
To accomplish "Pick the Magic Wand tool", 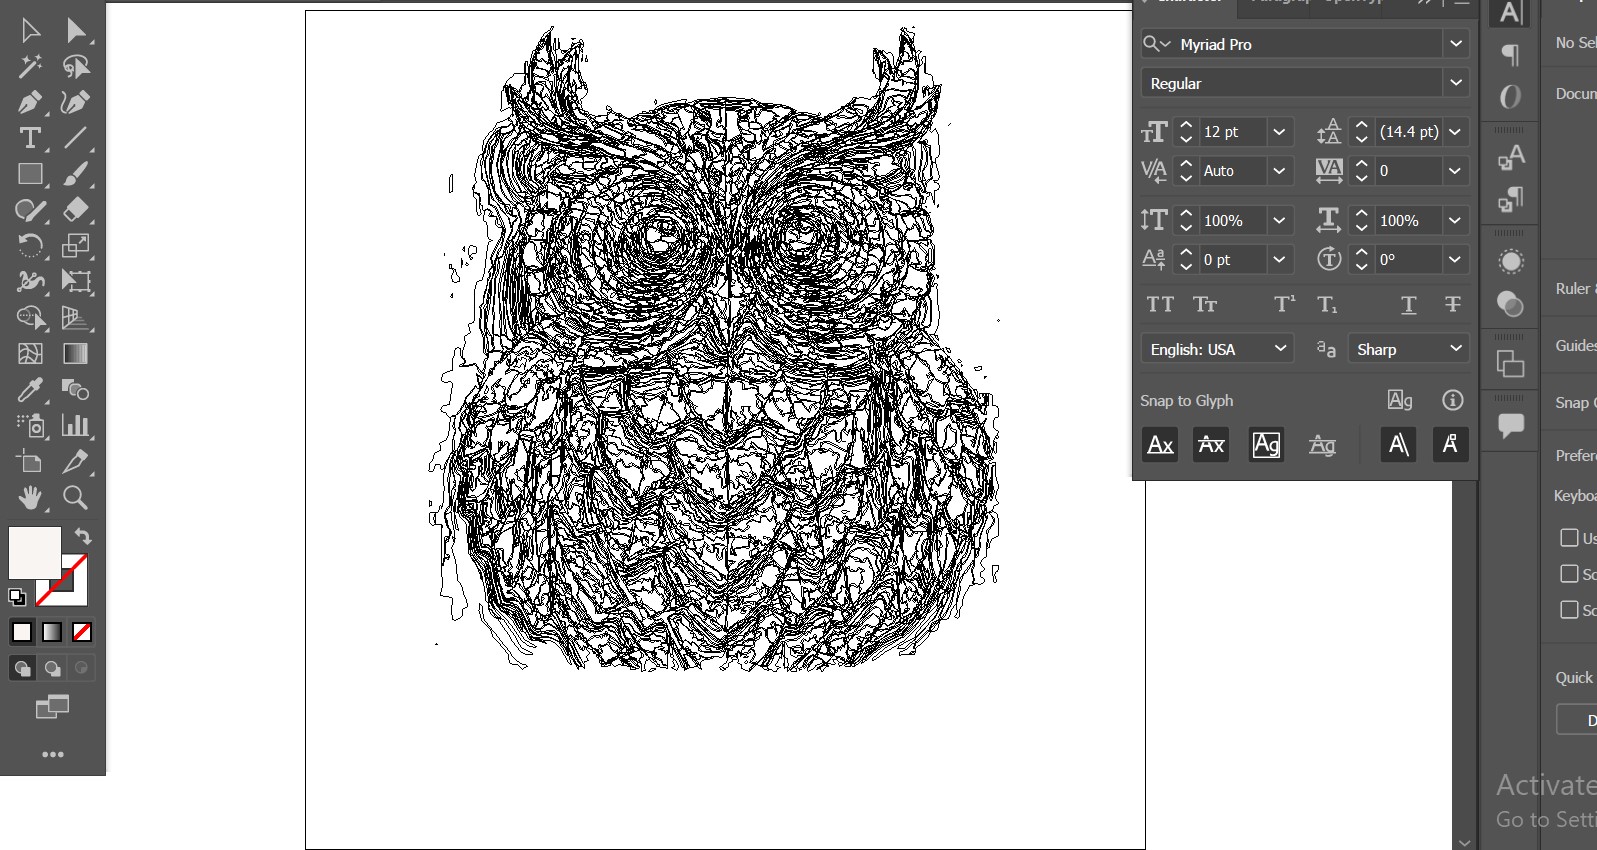I will 30,66.
